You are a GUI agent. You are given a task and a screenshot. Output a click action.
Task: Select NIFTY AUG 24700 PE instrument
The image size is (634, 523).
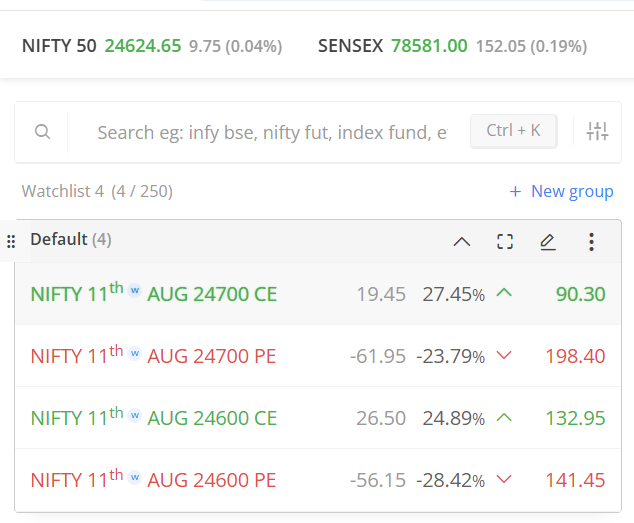click(x=154, y=356)
